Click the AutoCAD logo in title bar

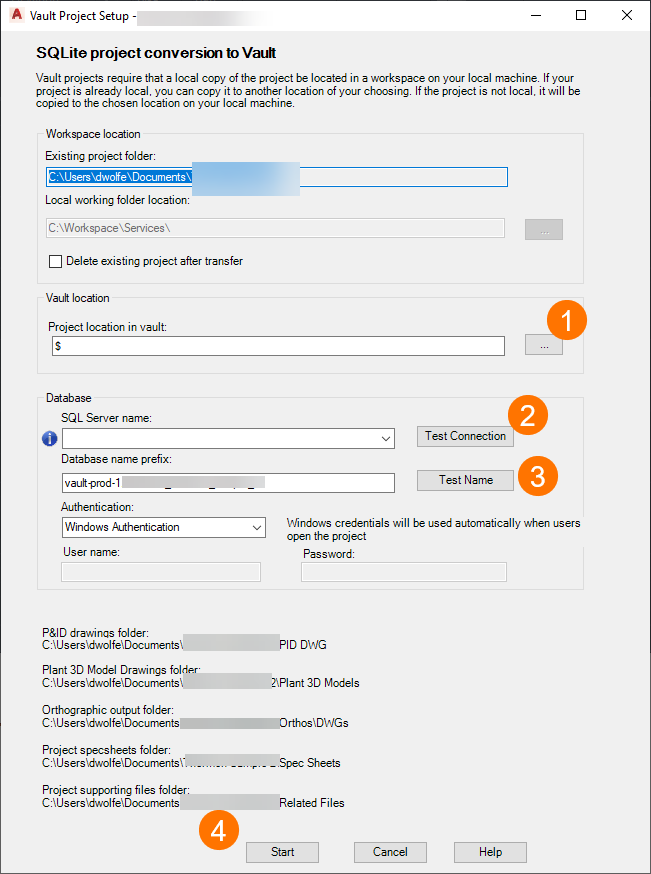click(14, 16)
